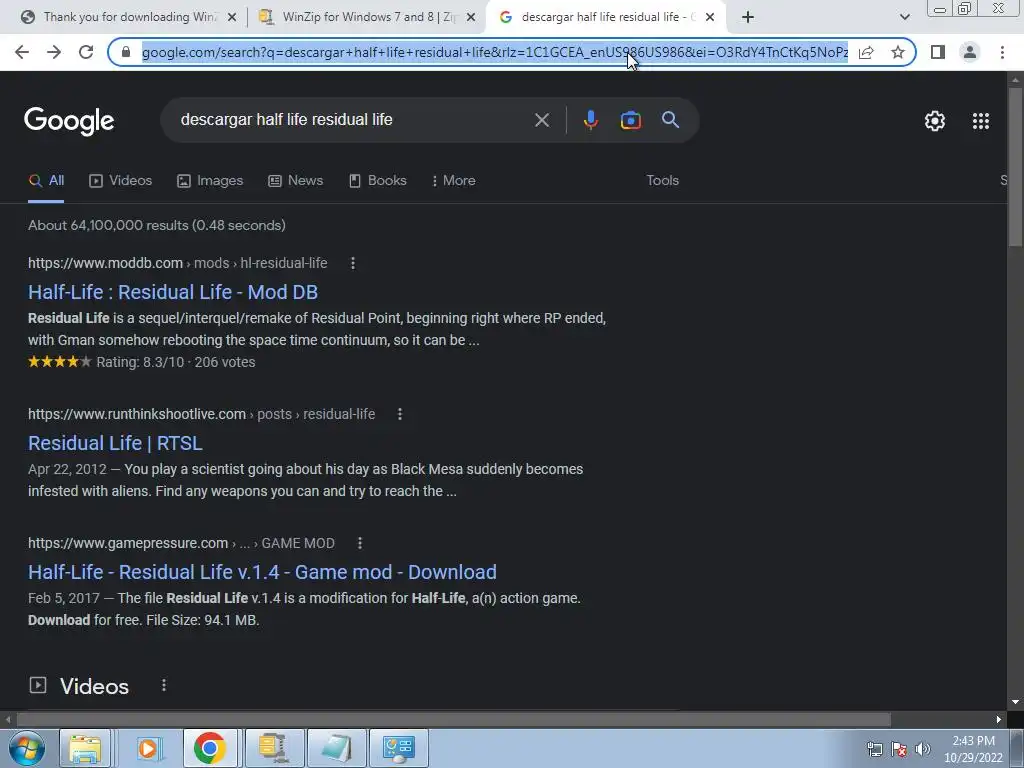Open options for the gamepressure.com result
The image size is (1024, 768).
click(x=360, y=543)
